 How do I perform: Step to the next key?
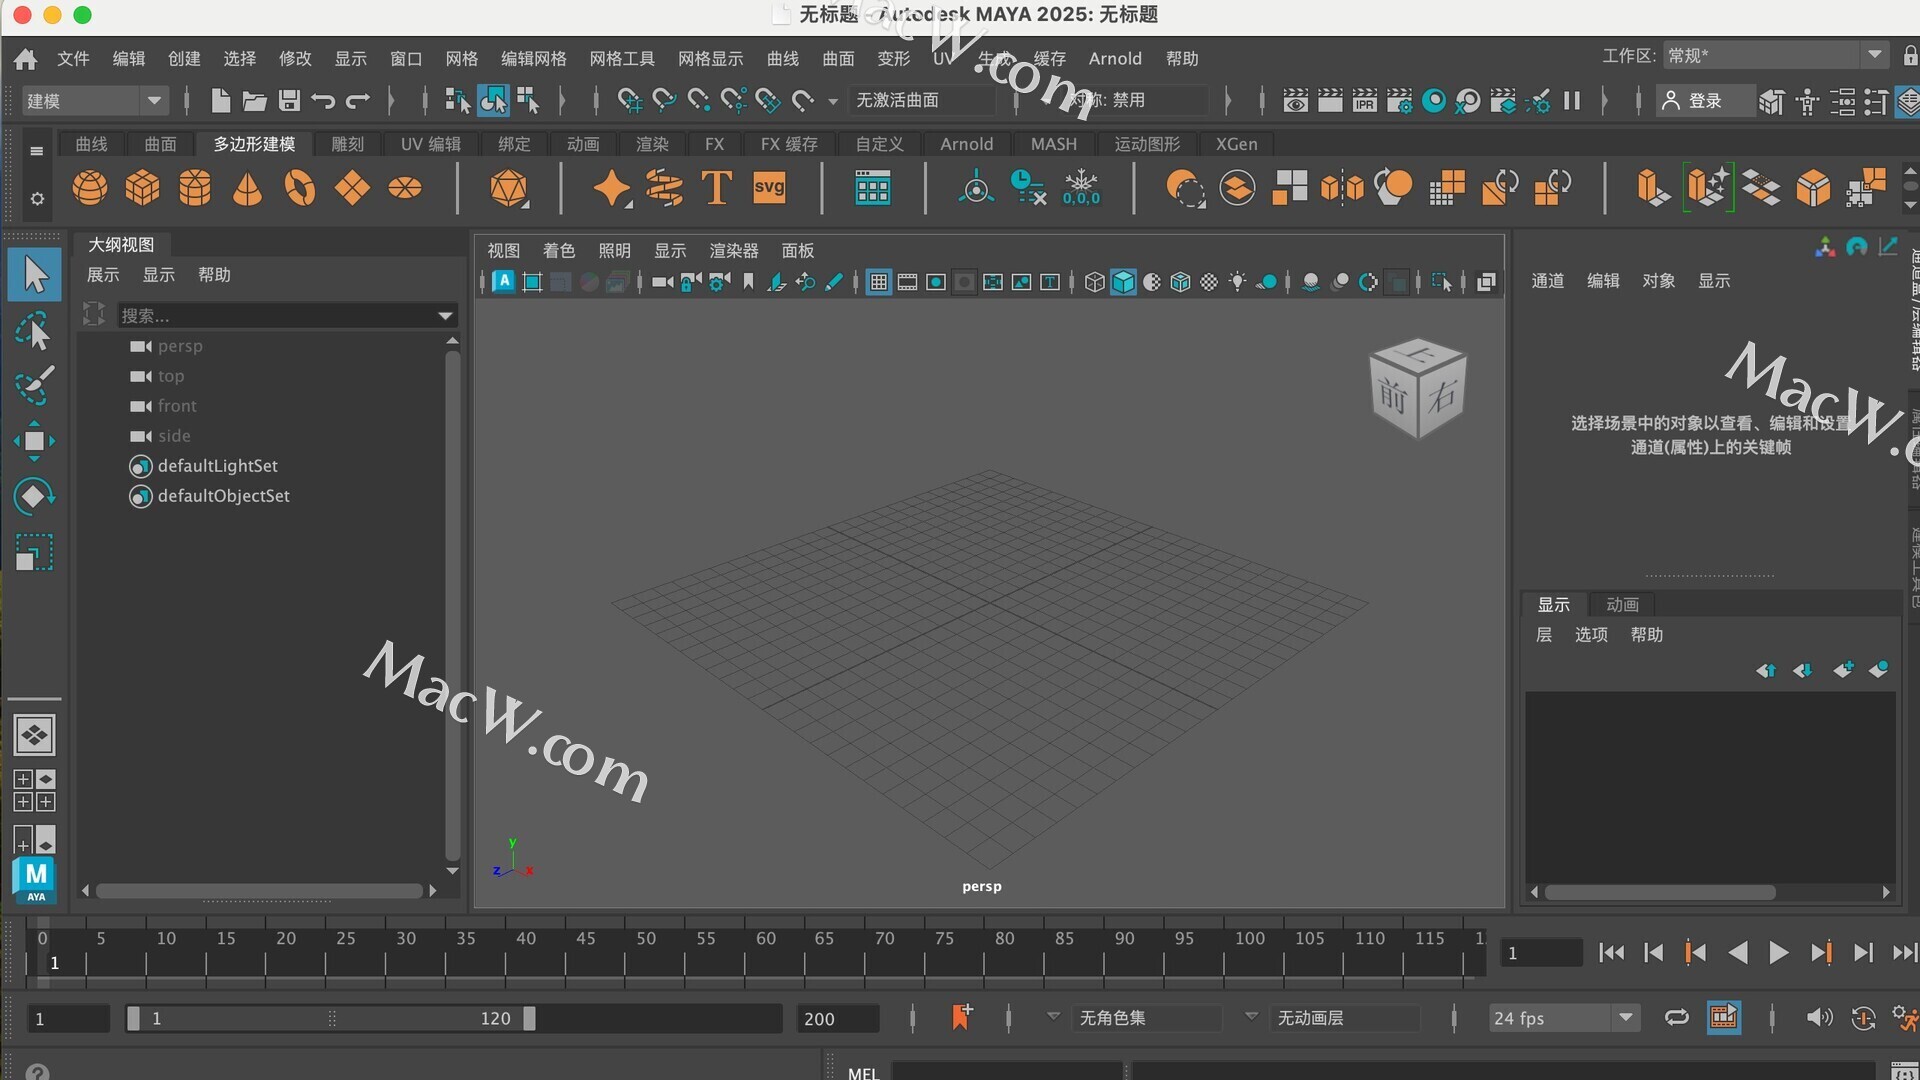tap(1821, 953)
